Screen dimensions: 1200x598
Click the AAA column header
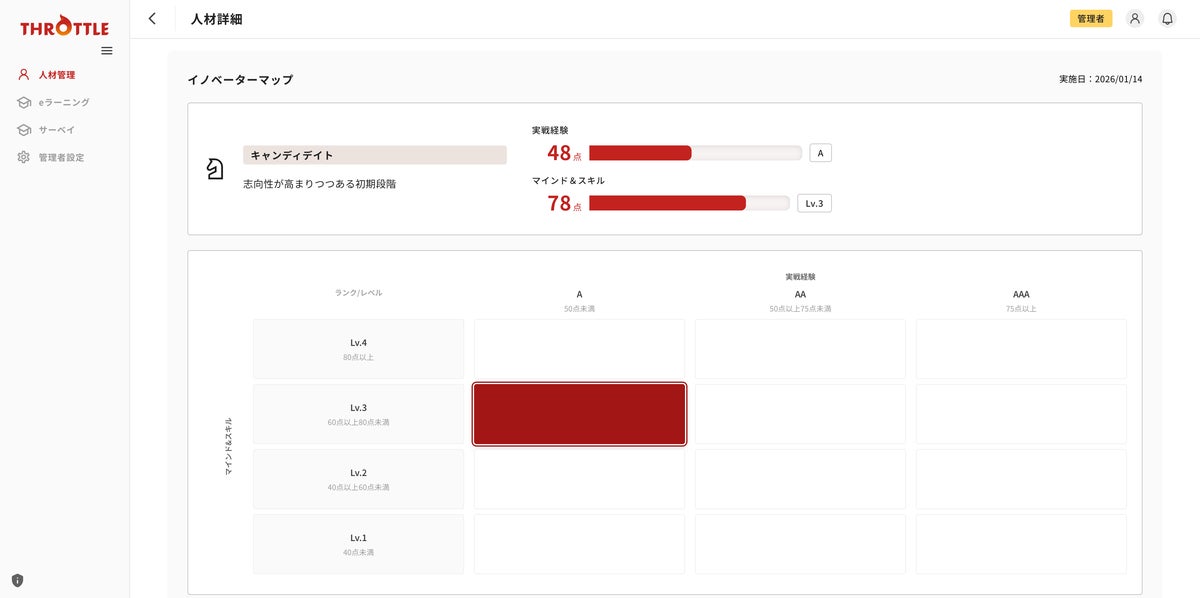coord(1021,294)
